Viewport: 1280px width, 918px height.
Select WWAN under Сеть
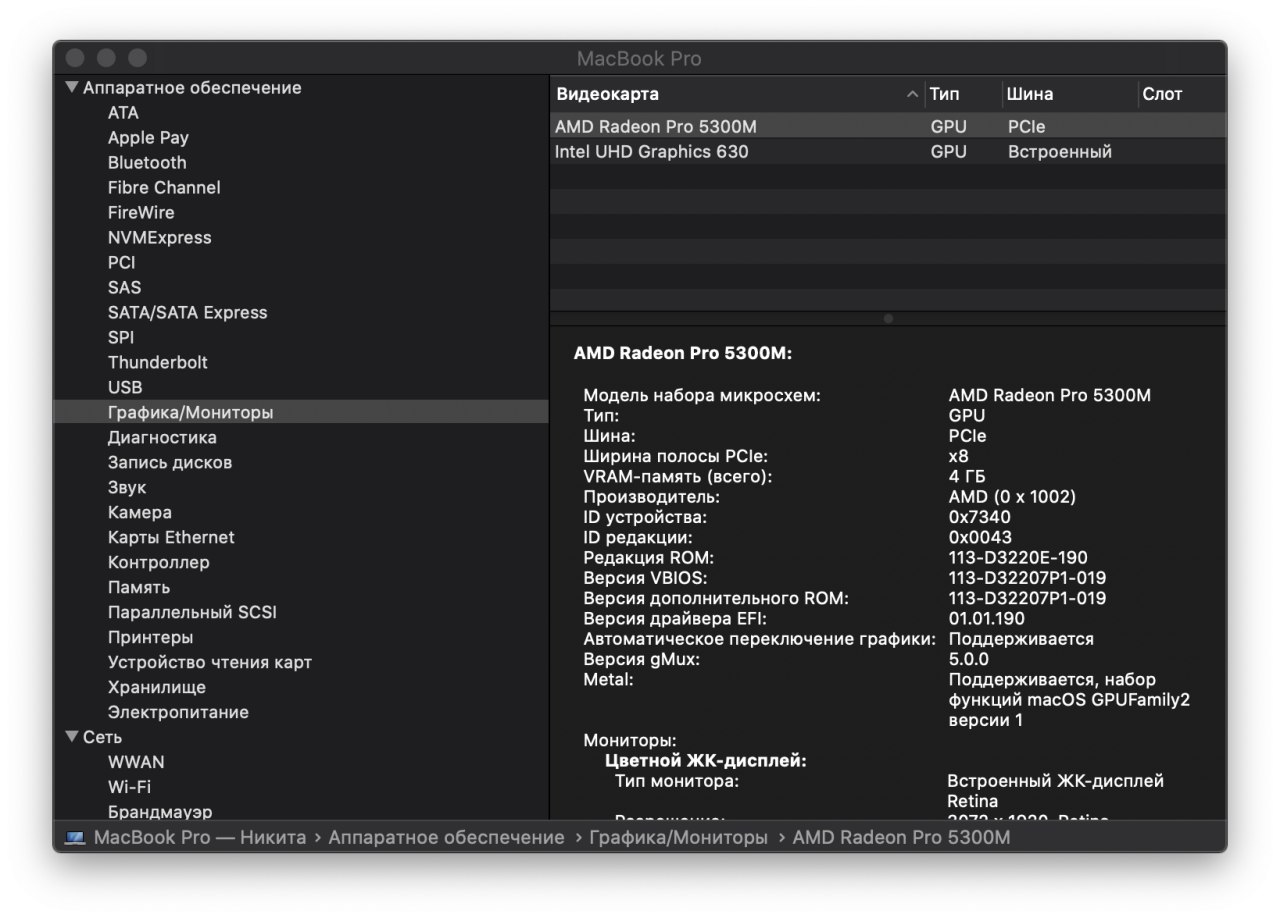[x=136, y=762]
